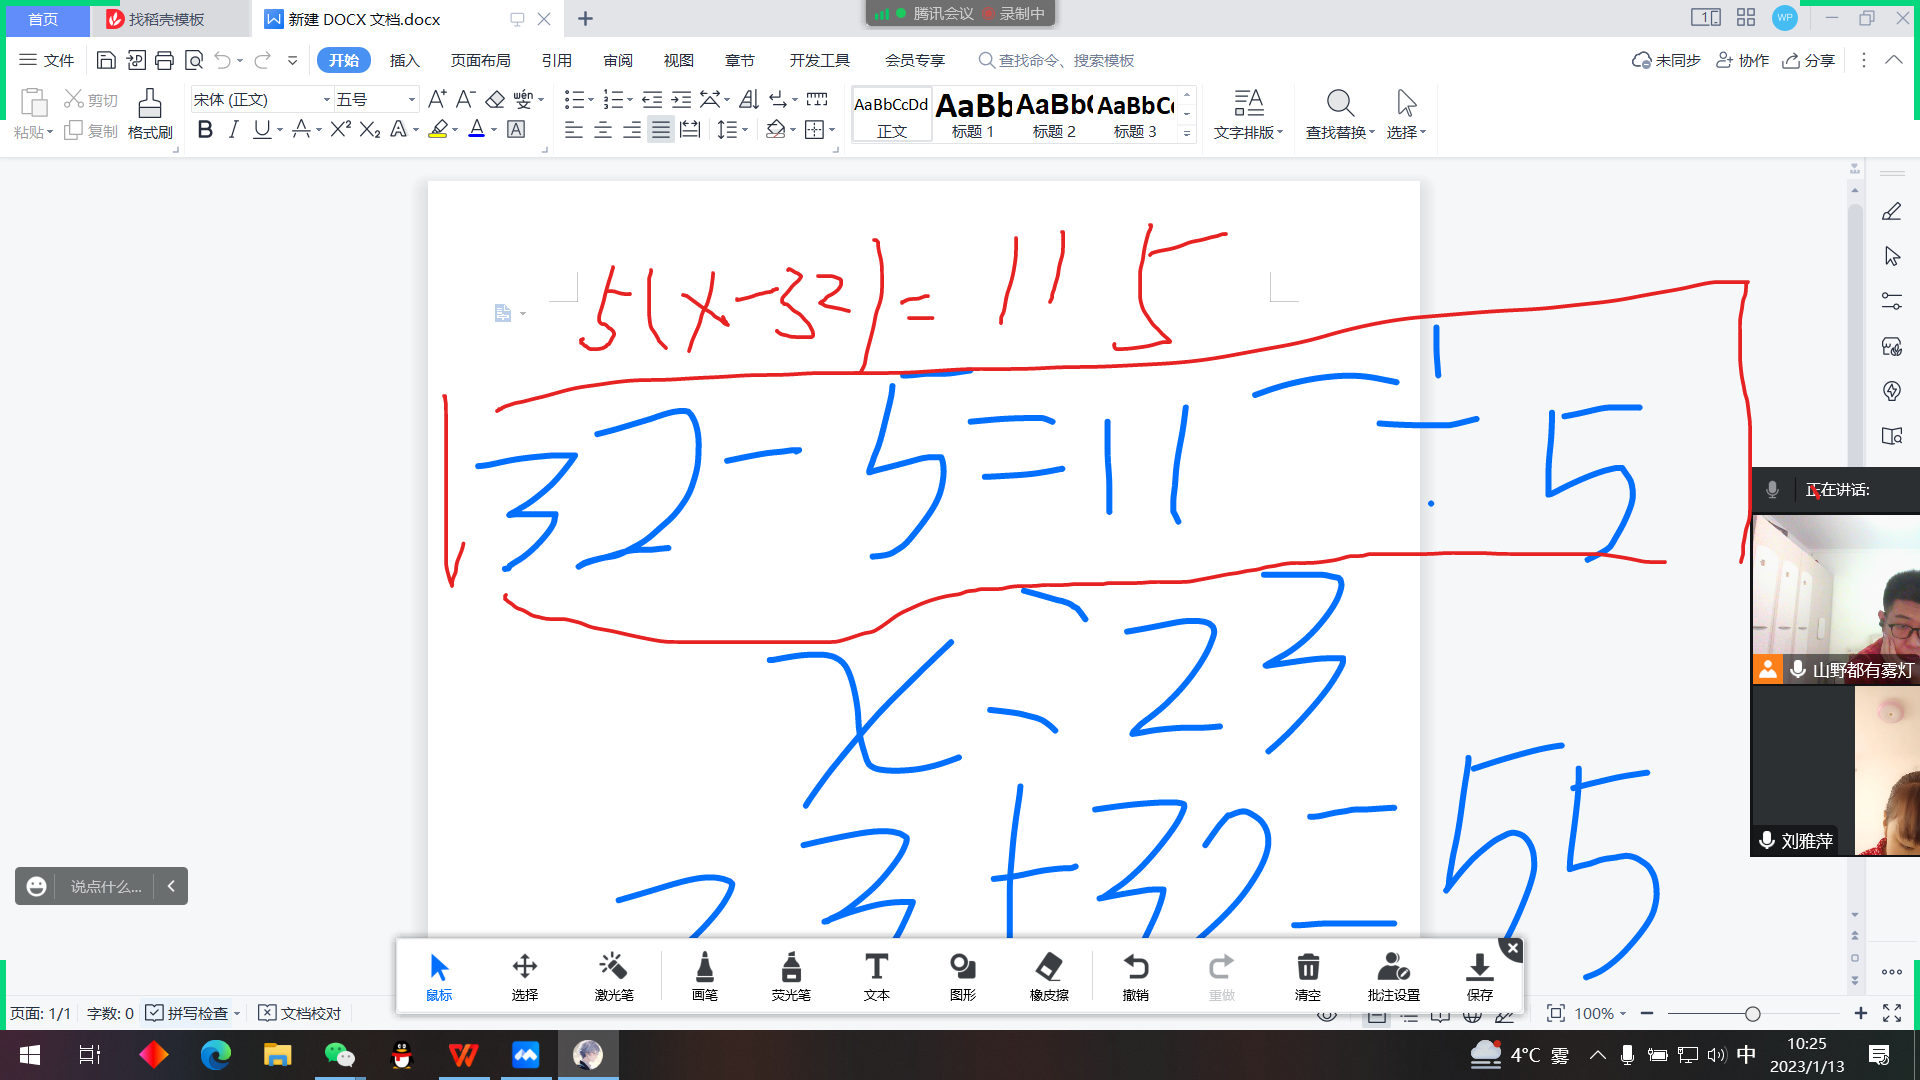Save annotations with 保存
This screenshot has height=1080, width=1920.
1479,977
